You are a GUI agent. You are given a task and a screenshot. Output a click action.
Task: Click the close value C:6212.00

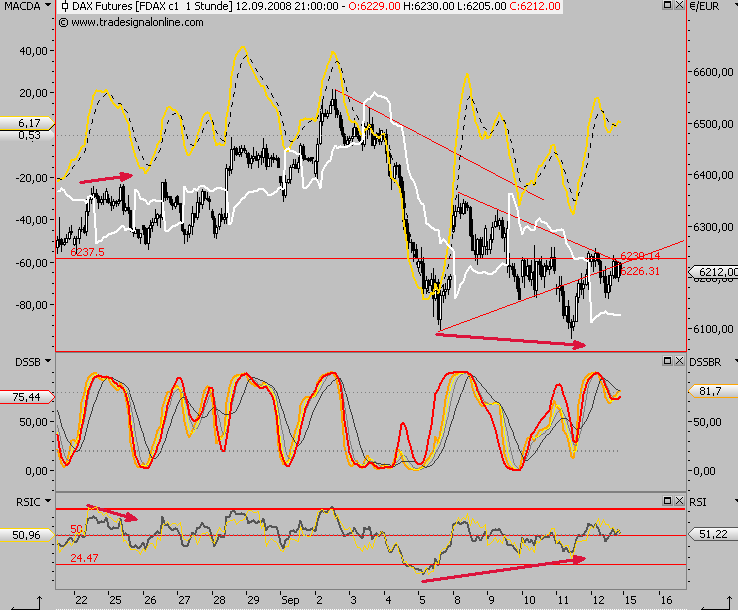535,6
